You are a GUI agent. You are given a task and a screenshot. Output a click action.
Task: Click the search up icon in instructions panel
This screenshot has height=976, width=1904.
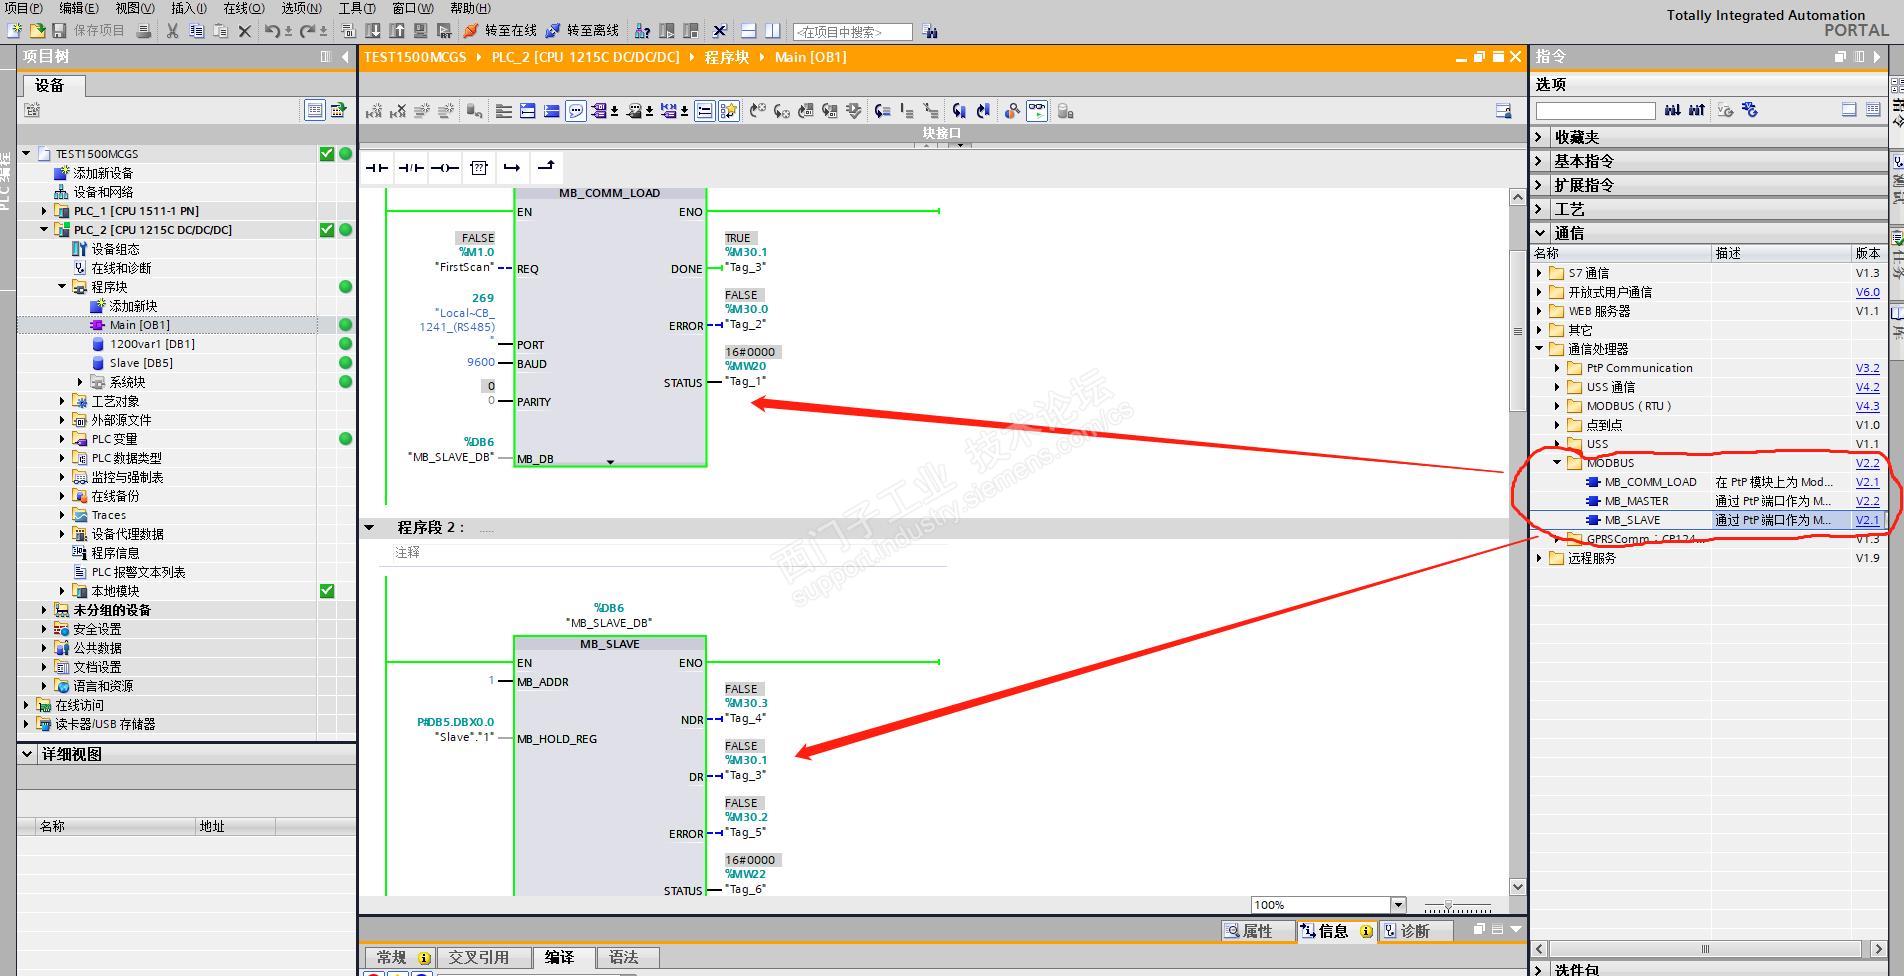[1696, 110]
